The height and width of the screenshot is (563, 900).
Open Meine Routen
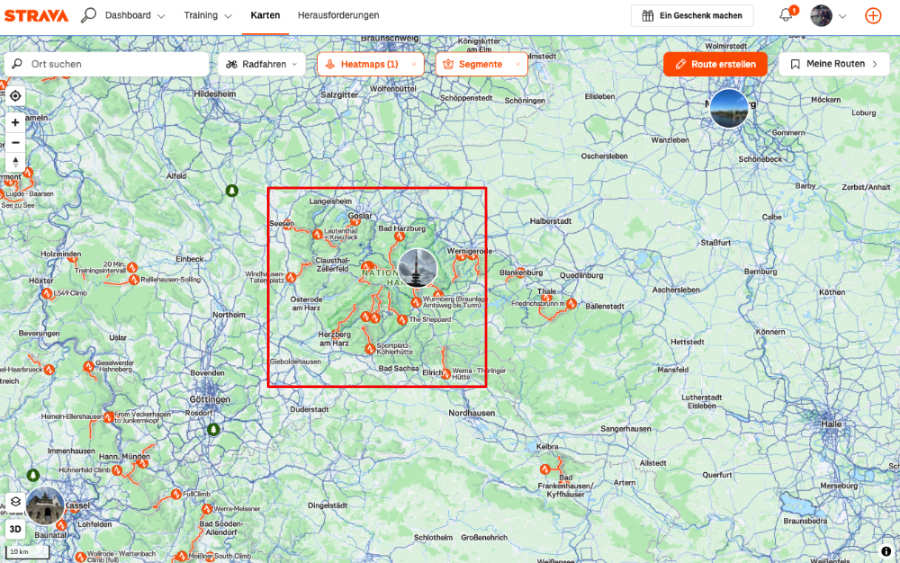pos(834,64)
